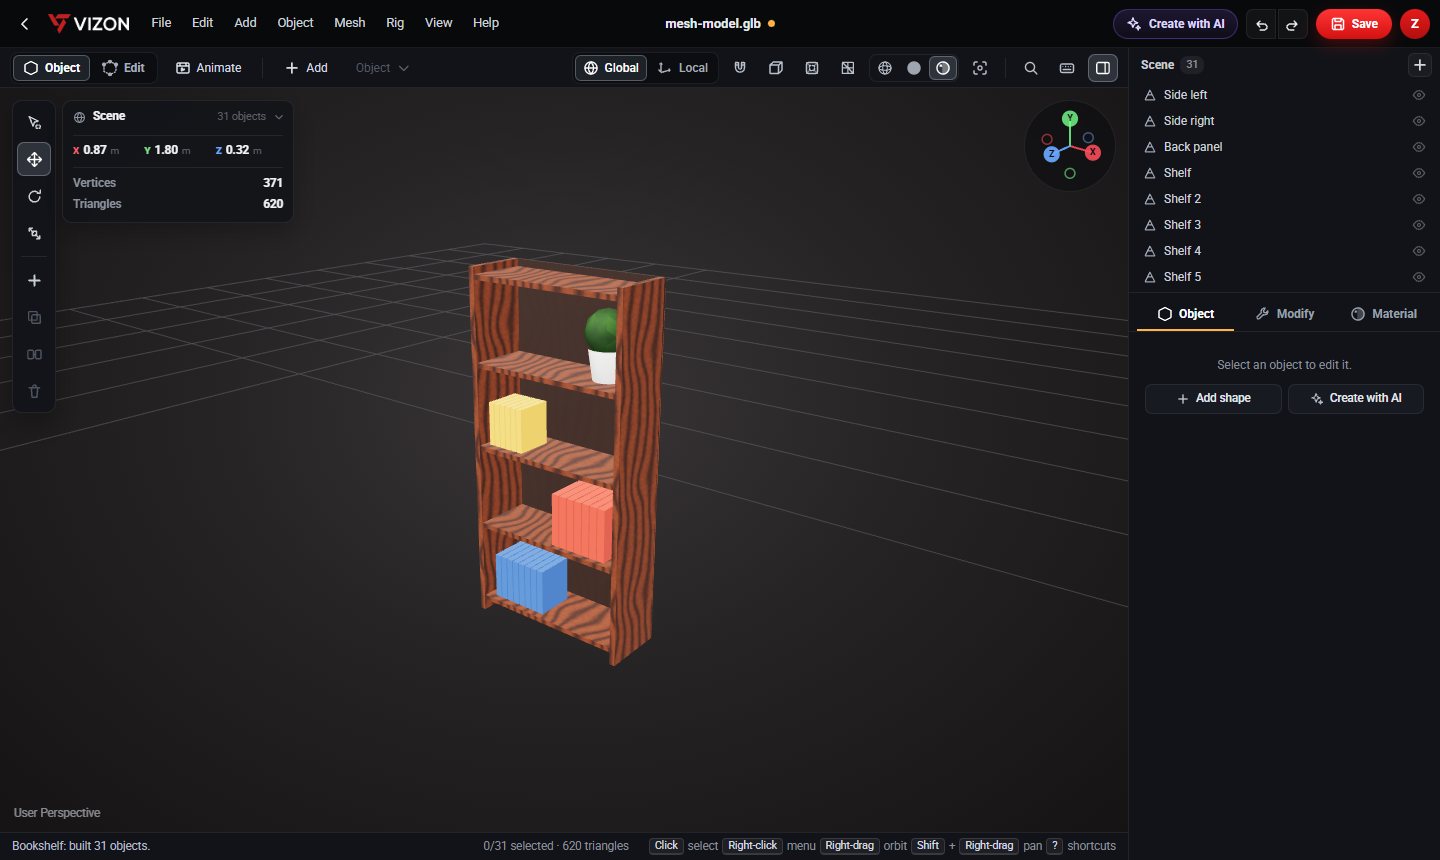
Task: Toggle visibility of Shelf 3
Action: coord(1419,225)
